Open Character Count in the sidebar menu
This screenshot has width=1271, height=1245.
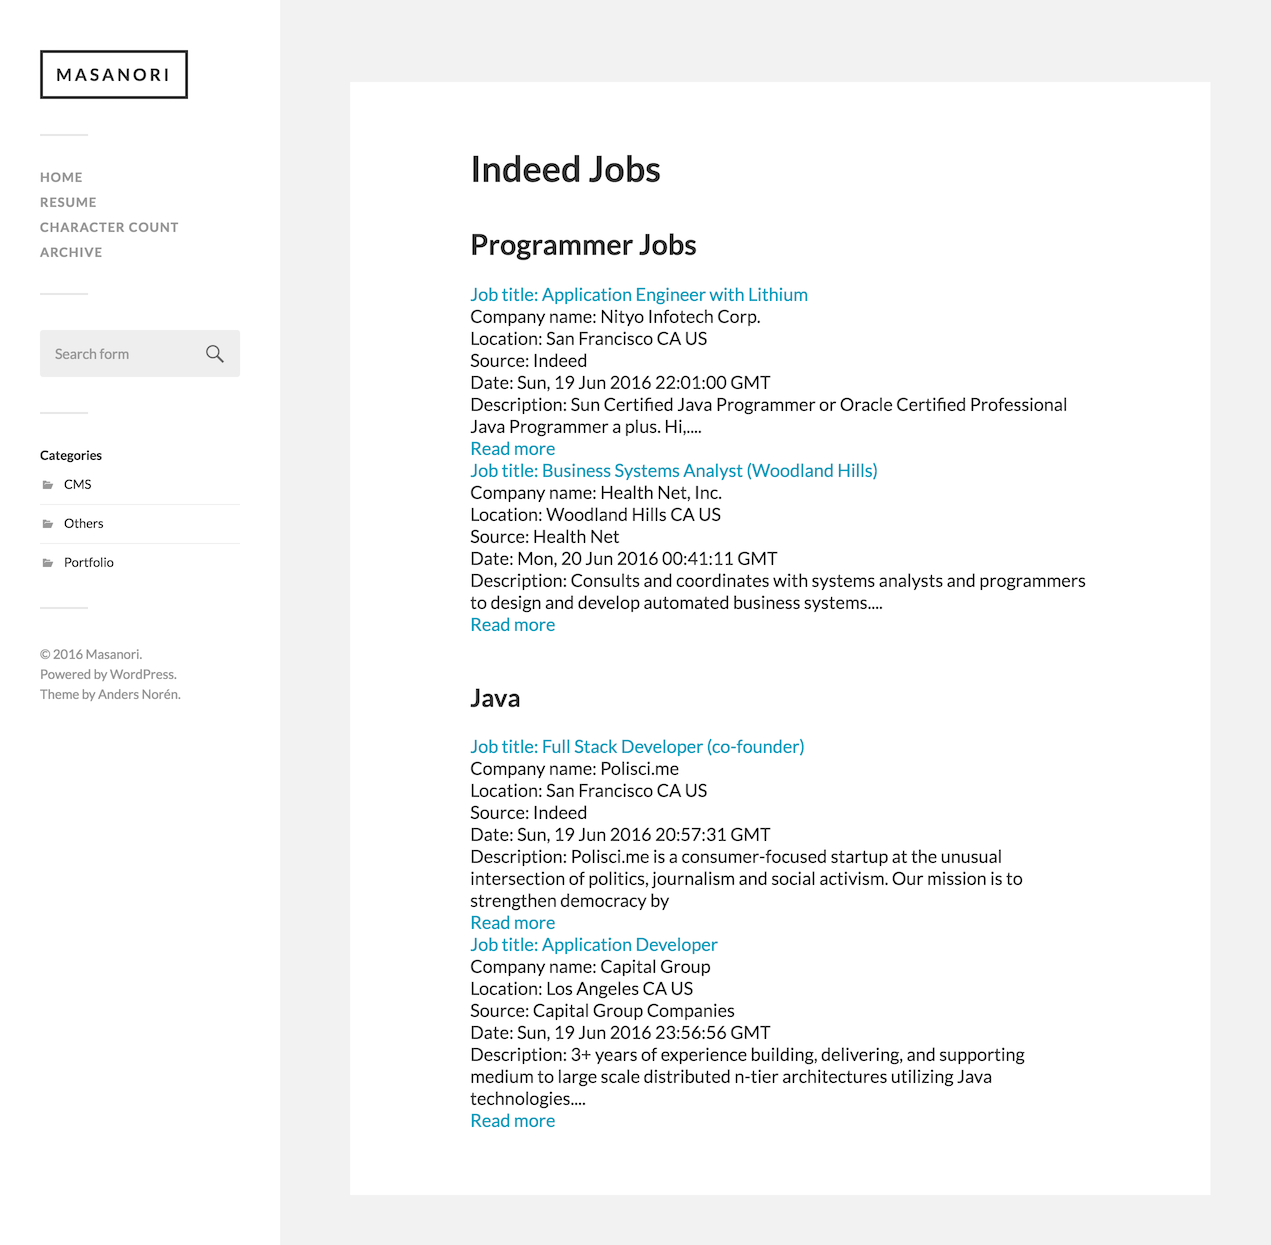109,227
